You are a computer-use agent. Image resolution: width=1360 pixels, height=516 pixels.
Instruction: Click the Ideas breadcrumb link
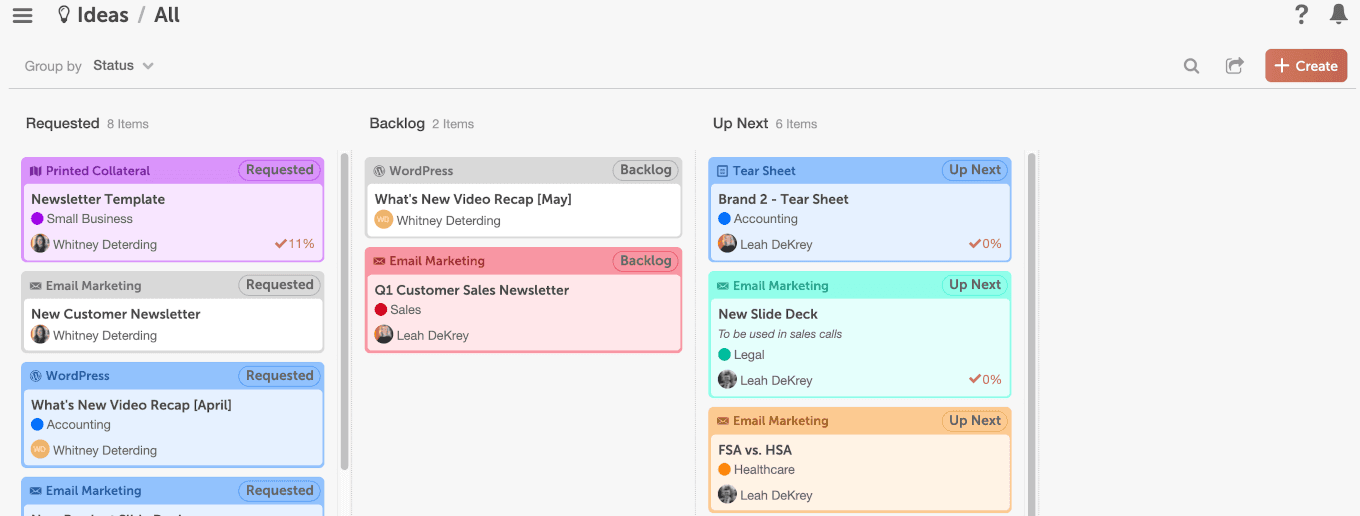[x=102, y=15]
